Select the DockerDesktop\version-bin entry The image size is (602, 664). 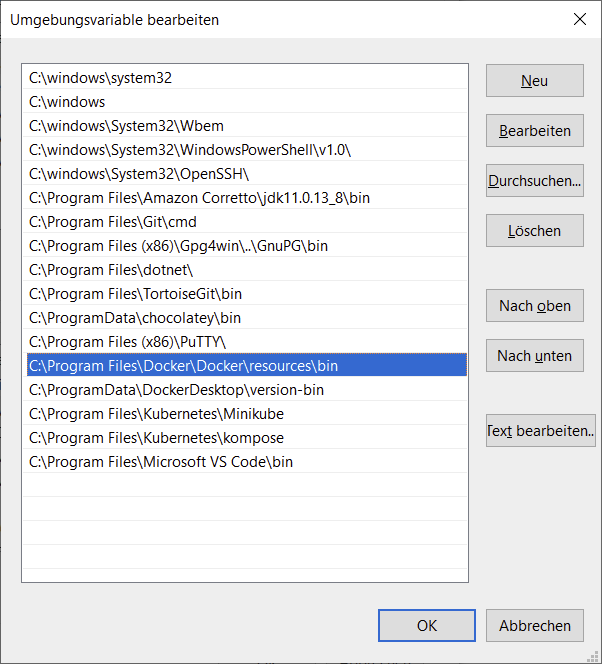(245, 390)
